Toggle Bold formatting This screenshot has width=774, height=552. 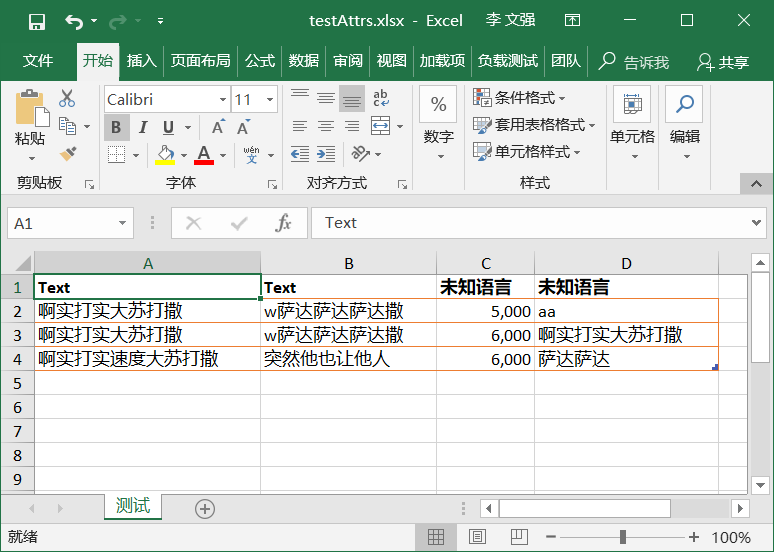click(116, 127)
